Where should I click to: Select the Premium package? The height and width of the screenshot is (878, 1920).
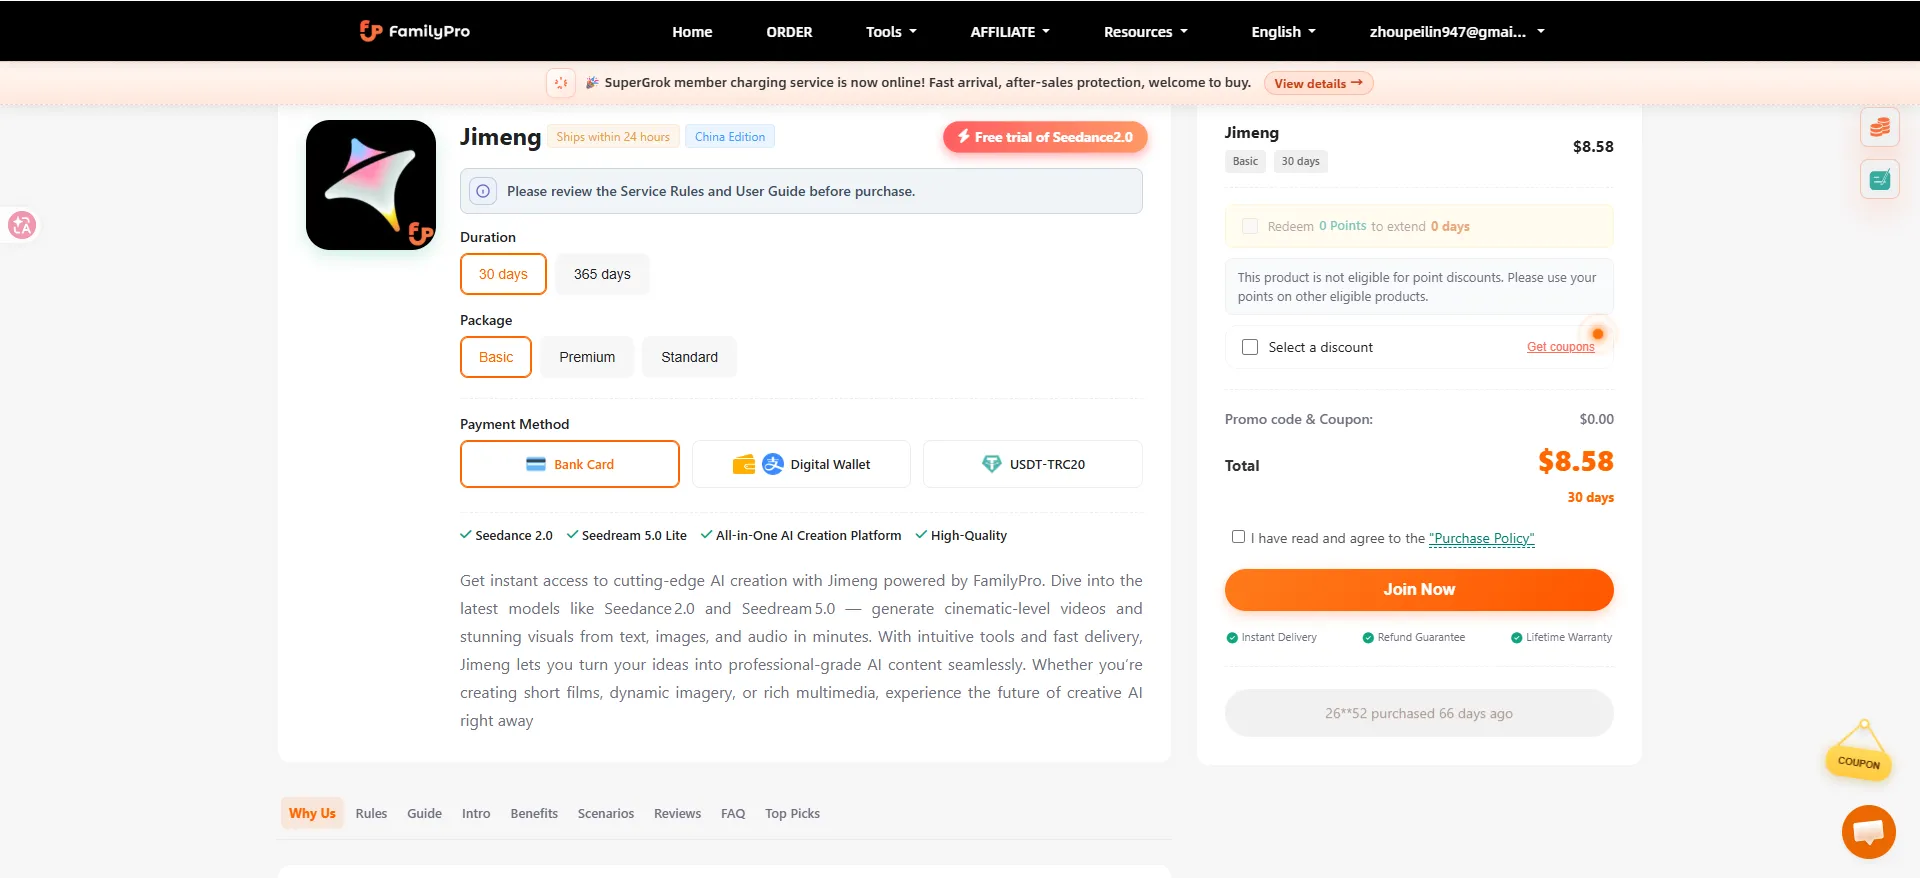coord(587,357)
